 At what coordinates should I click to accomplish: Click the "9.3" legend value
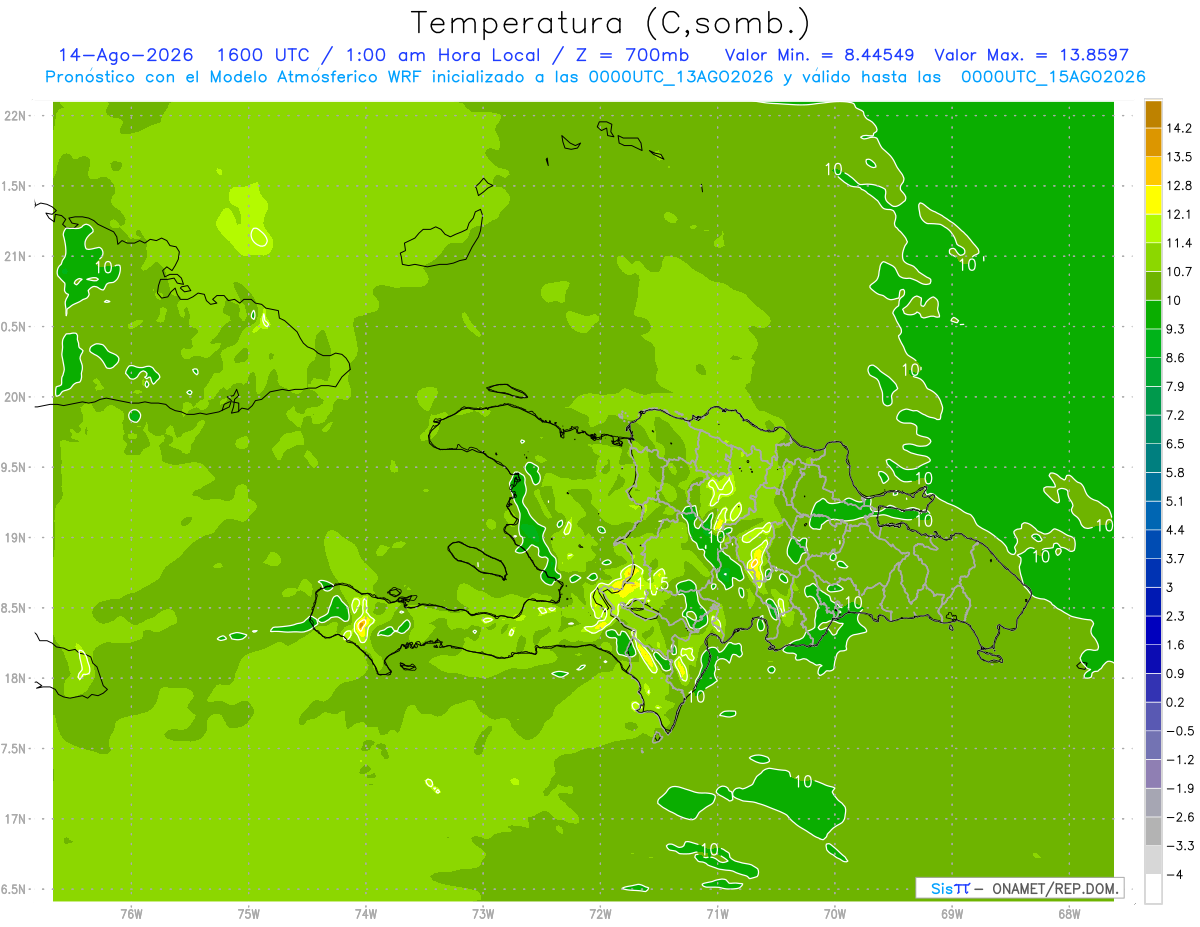pos(1177,329)
